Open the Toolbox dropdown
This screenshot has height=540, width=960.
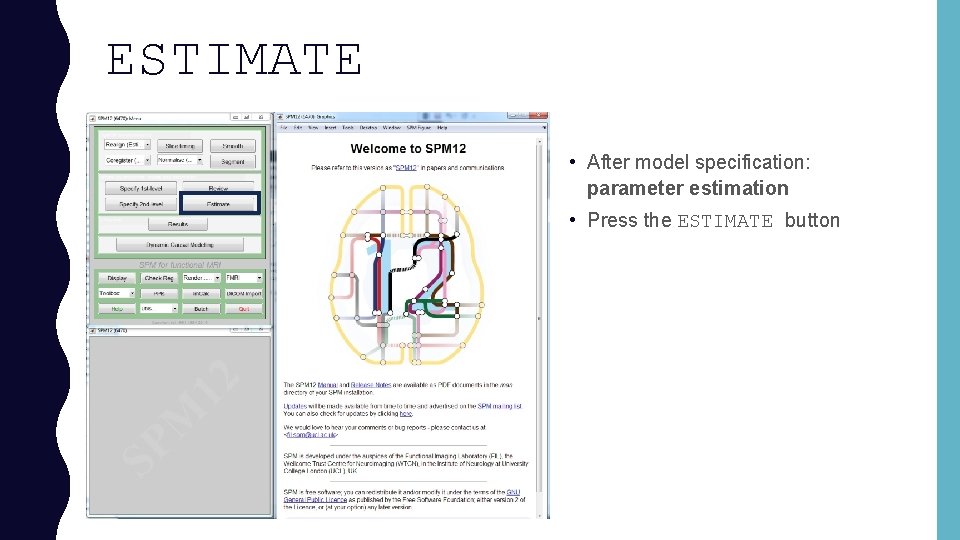[116, 293]
